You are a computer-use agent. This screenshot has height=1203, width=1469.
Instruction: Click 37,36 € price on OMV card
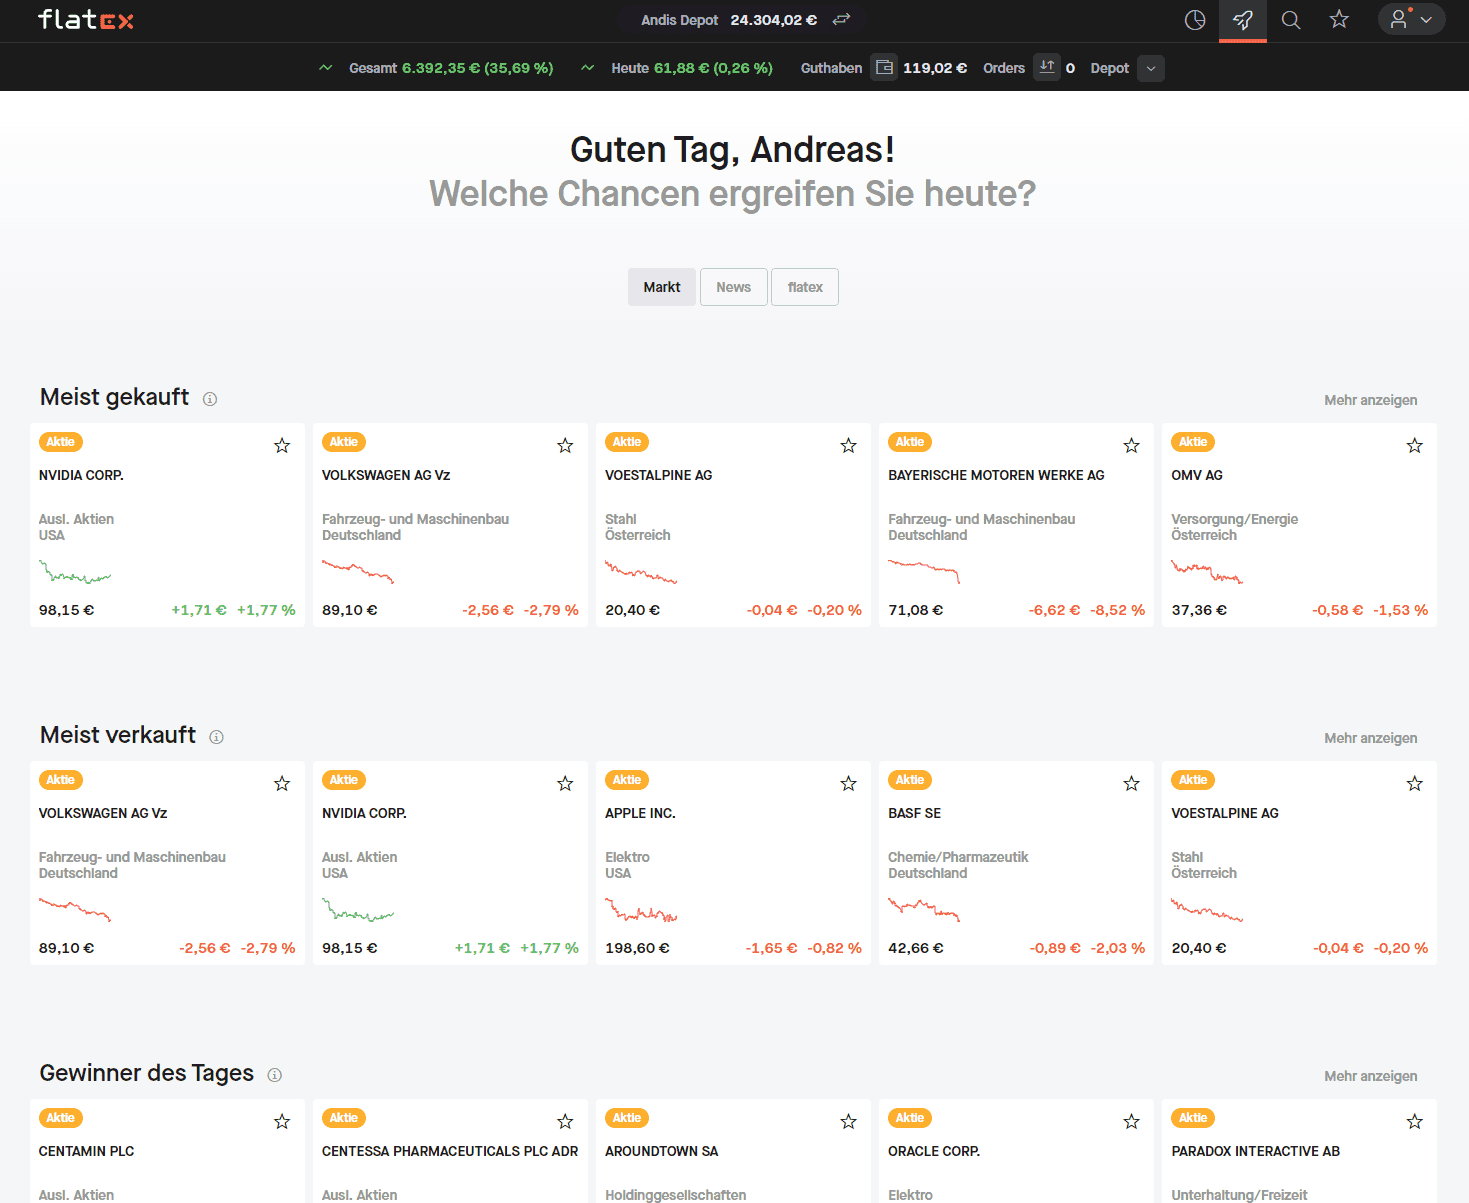1199,610
